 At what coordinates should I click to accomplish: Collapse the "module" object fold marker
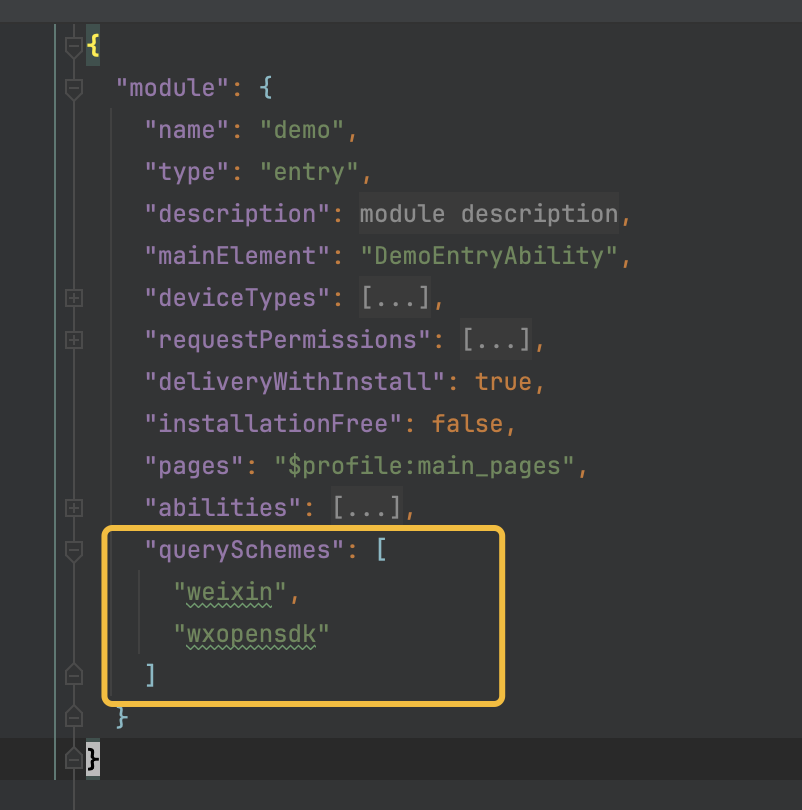[74, 89]
